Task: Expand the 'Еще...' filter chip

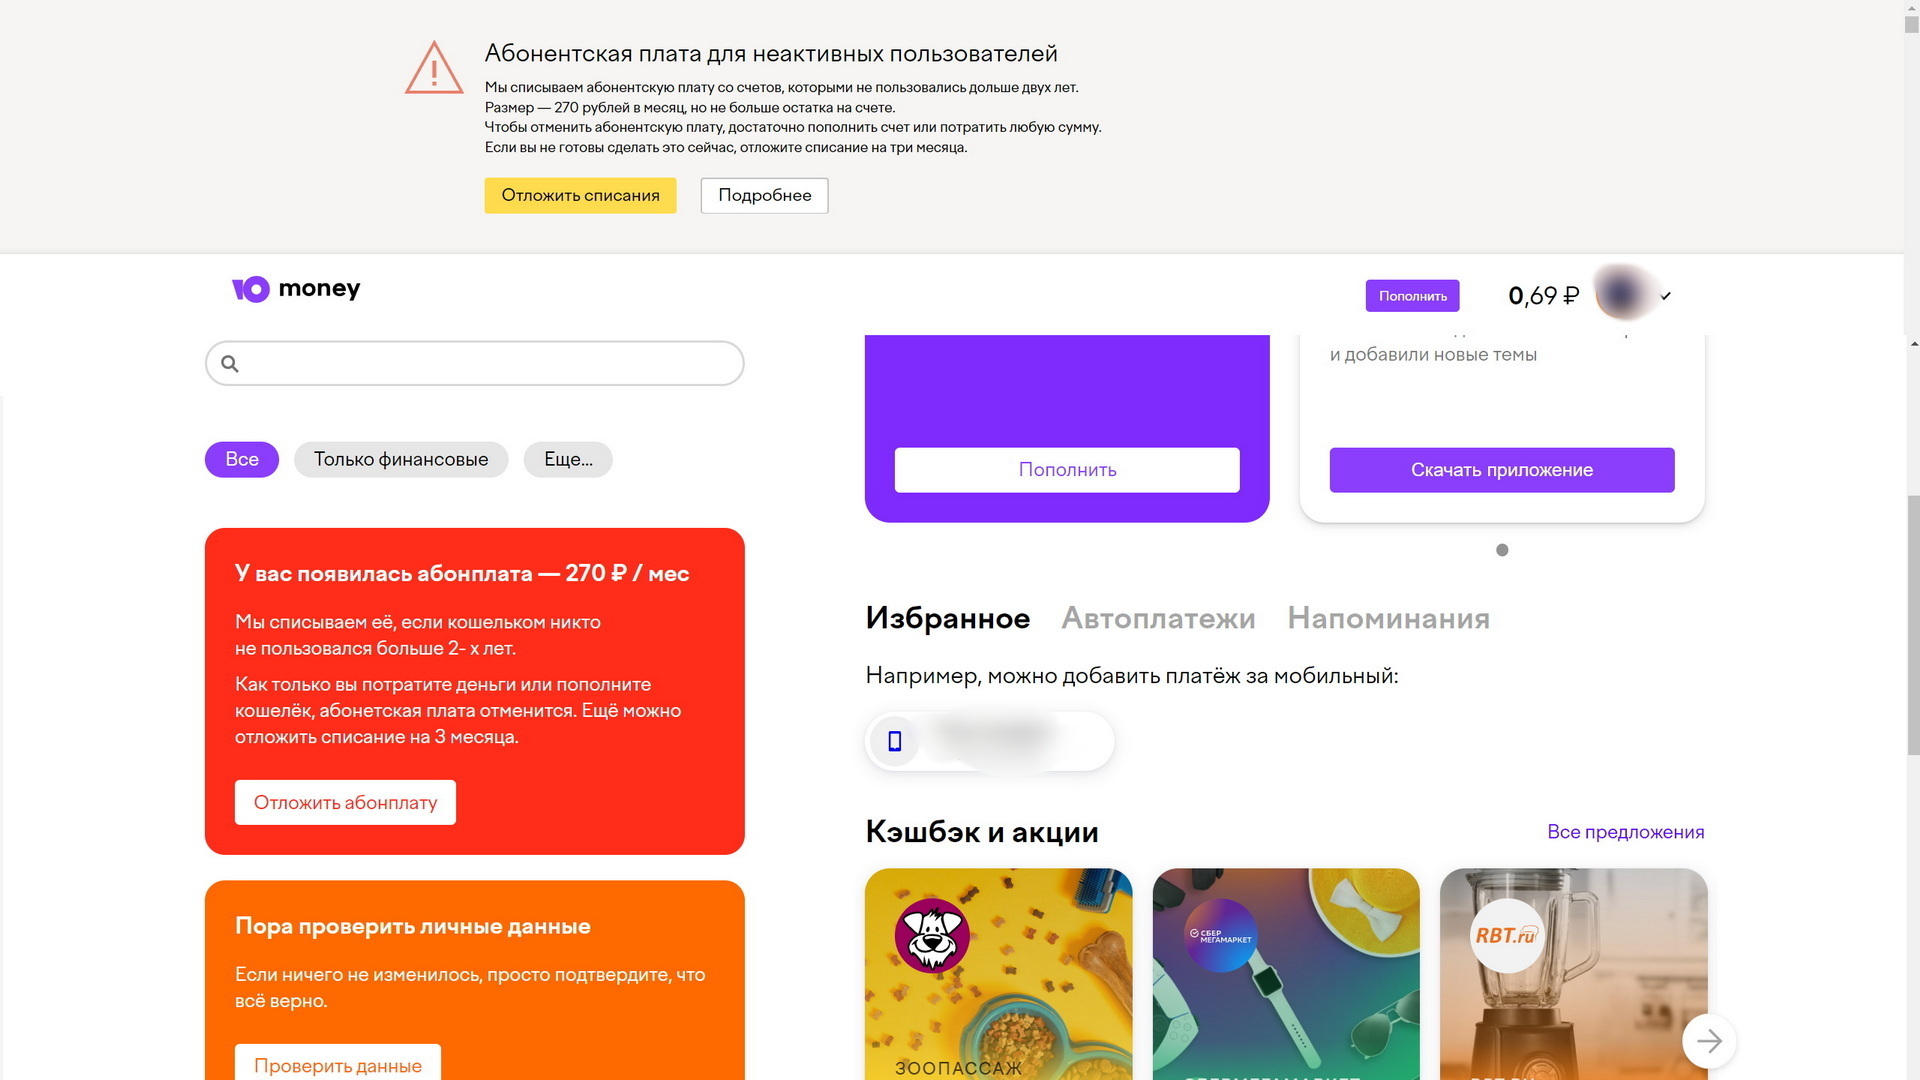Action: (568, 460)
